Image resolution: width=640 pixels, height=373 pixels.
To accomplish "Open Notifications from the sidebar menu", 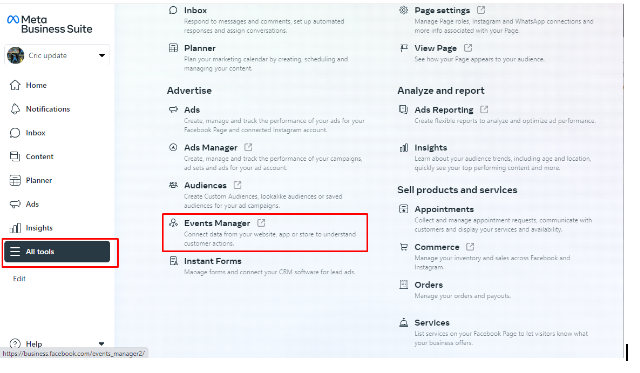I will 48,109.
